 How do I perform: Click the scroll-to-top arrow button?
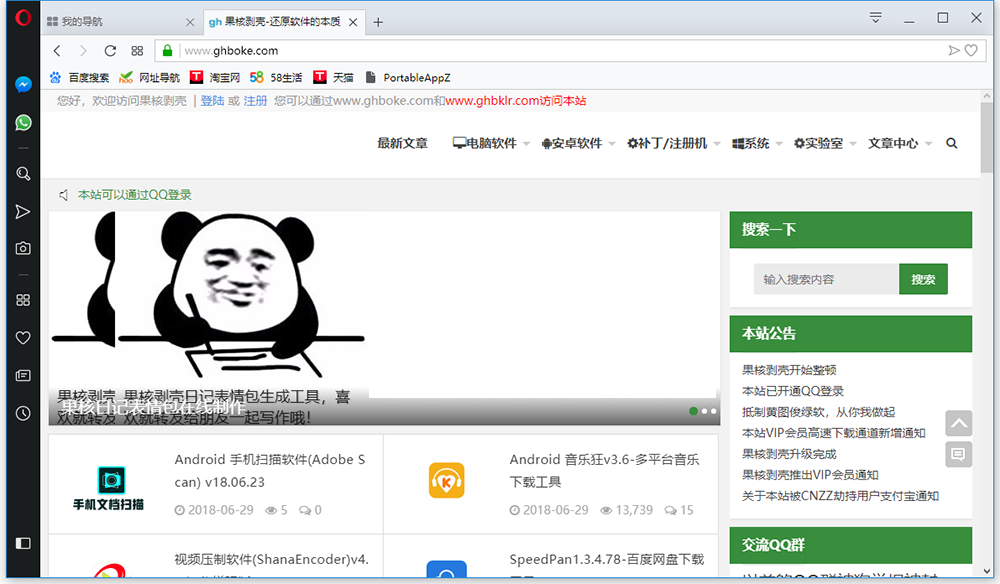click(x=958, y=423)
